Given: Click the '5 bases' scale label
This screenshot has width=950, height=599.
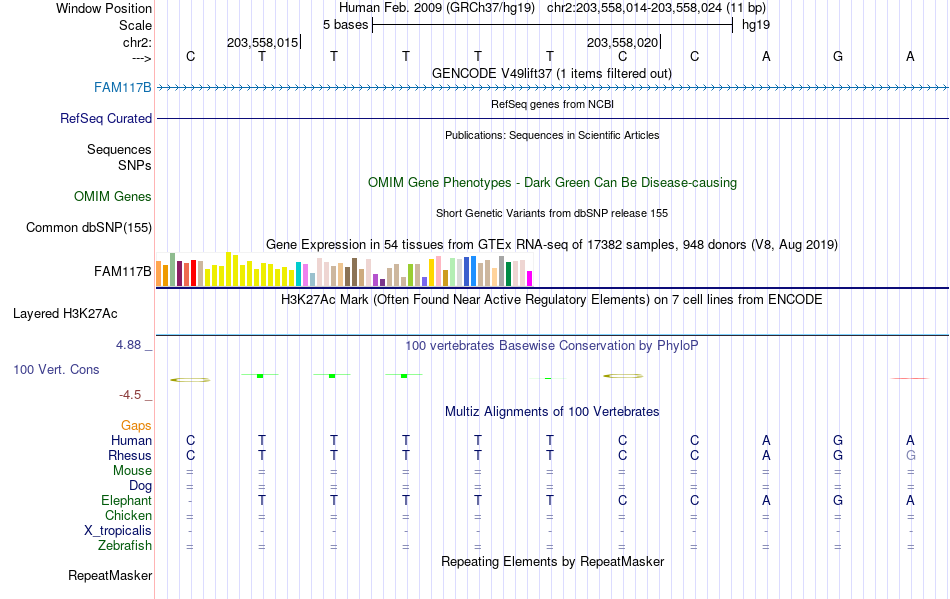Looking at the screenshot, I should (x=345, y=25).
